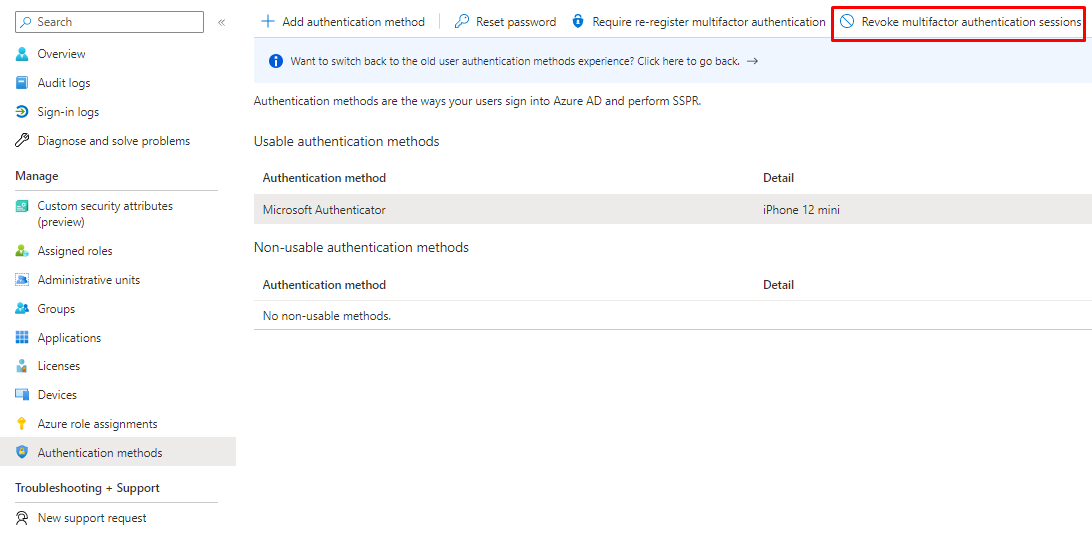Go to Administrative units page
Viewport: 1092px width, 533px height.
point(88,280)
